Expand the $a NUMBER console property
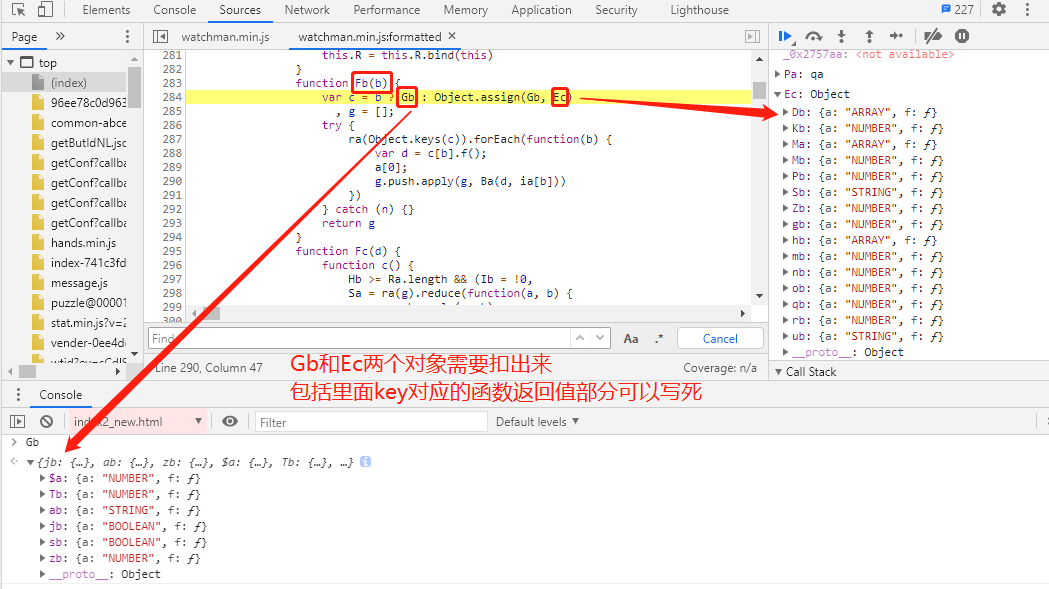Screen dimensions: 1049x589 tap(42, 478)
